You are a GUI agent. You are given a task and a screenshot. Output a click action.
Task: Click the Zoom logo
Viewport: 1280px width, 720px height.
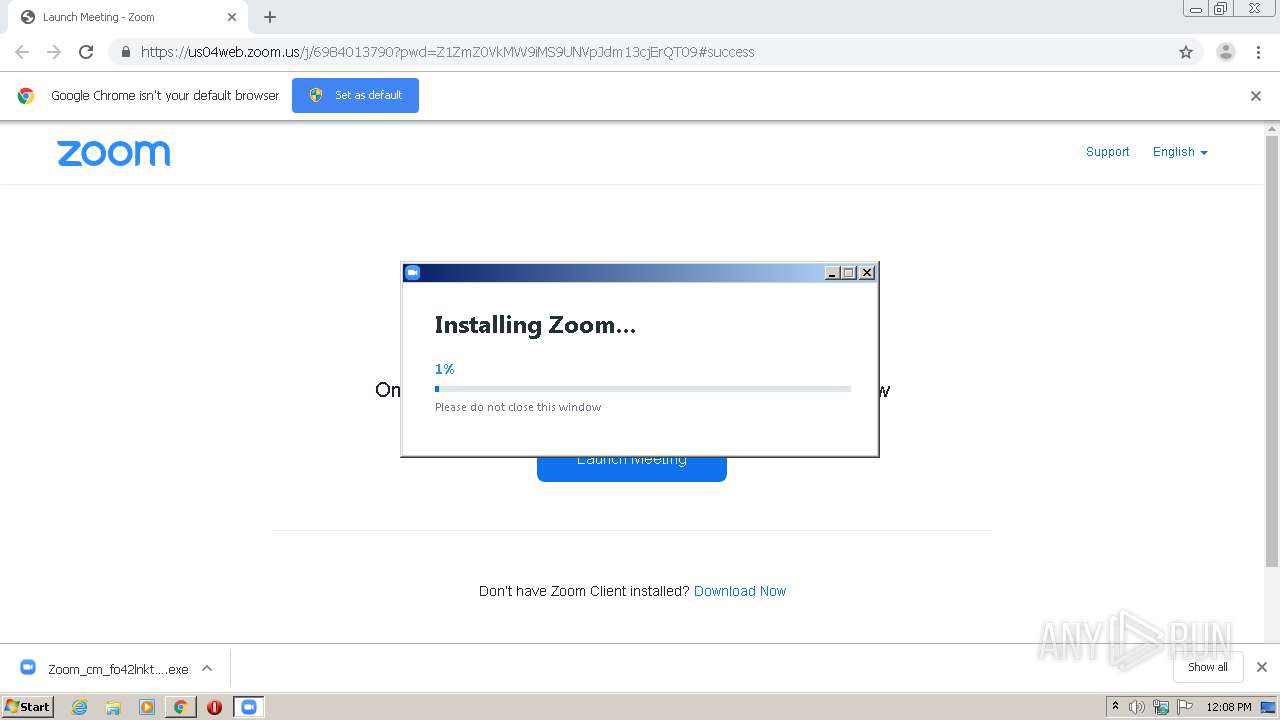[113, 153]
